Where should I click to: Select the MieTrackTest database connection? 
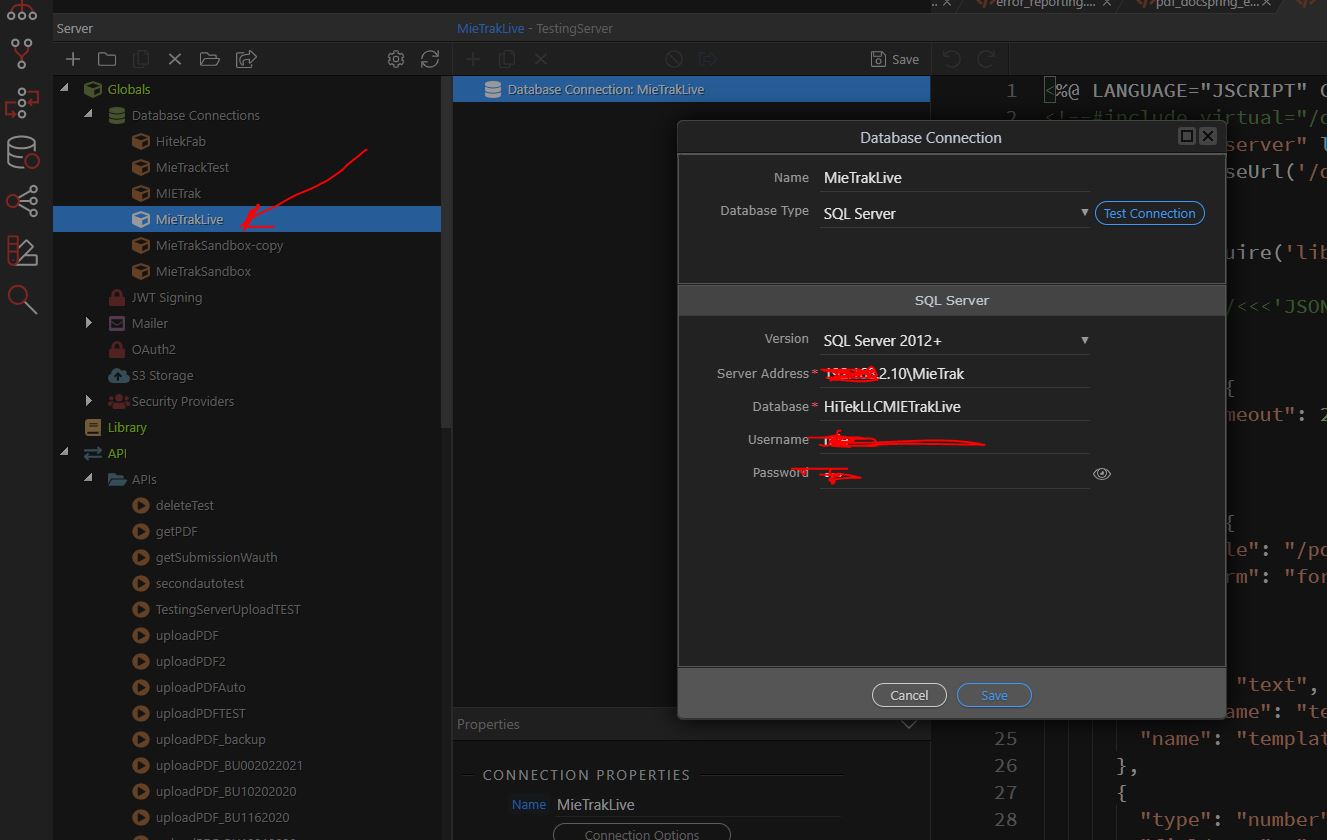pos(192,167)
